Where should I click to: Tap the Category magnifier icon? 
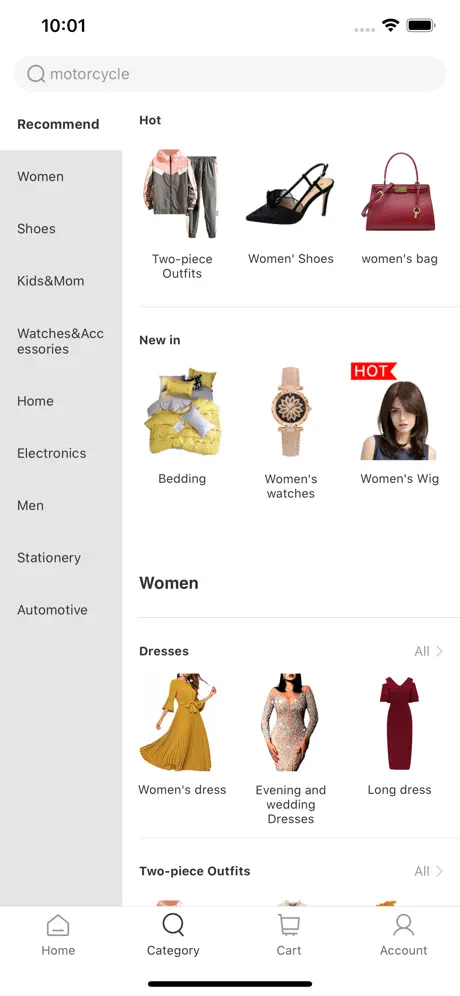click(173, 925)
